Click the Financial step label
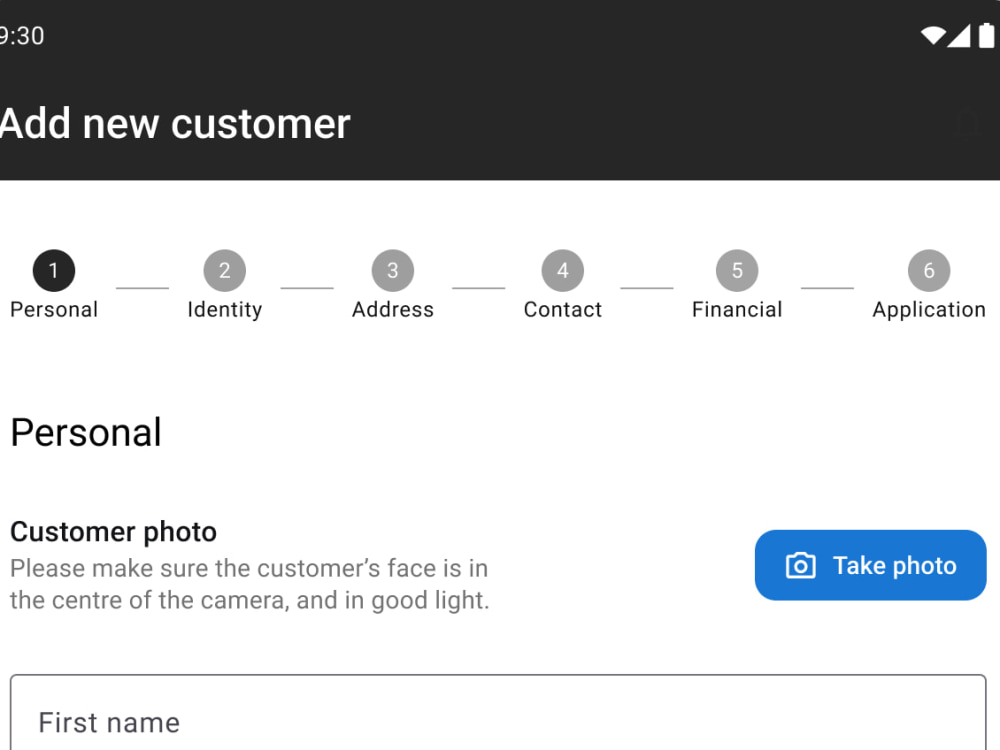Screen dimensions: 1000x750 pyautogui.click(x=737, y=309)
